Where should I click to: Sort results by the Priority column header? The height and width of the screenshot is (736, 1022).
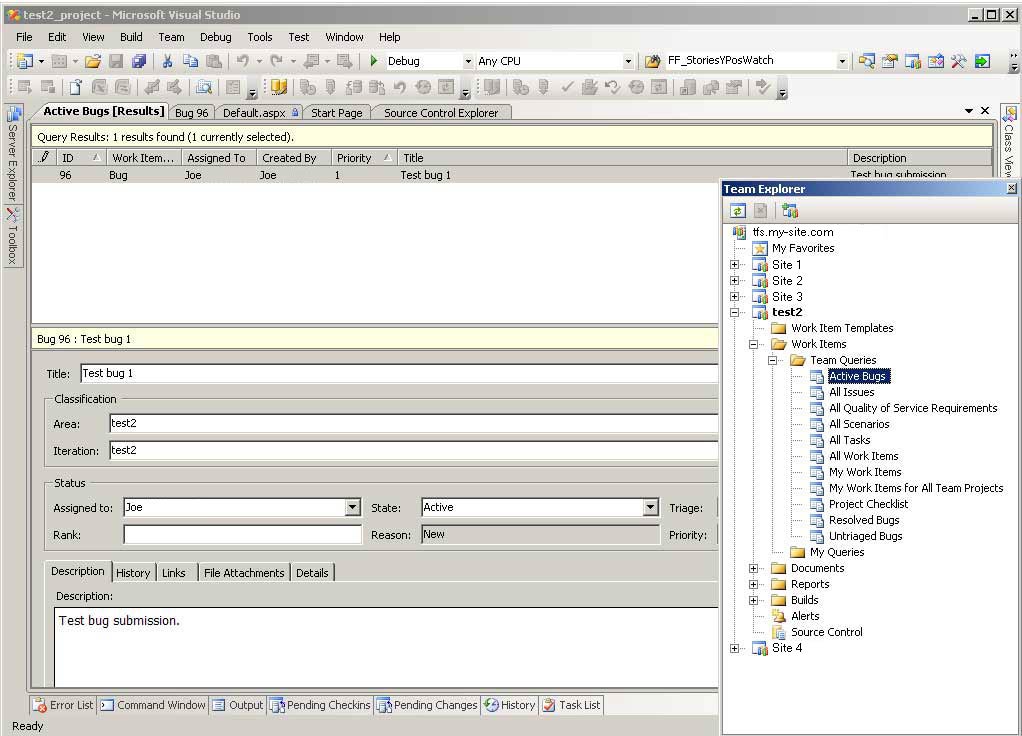pos(364,158)
